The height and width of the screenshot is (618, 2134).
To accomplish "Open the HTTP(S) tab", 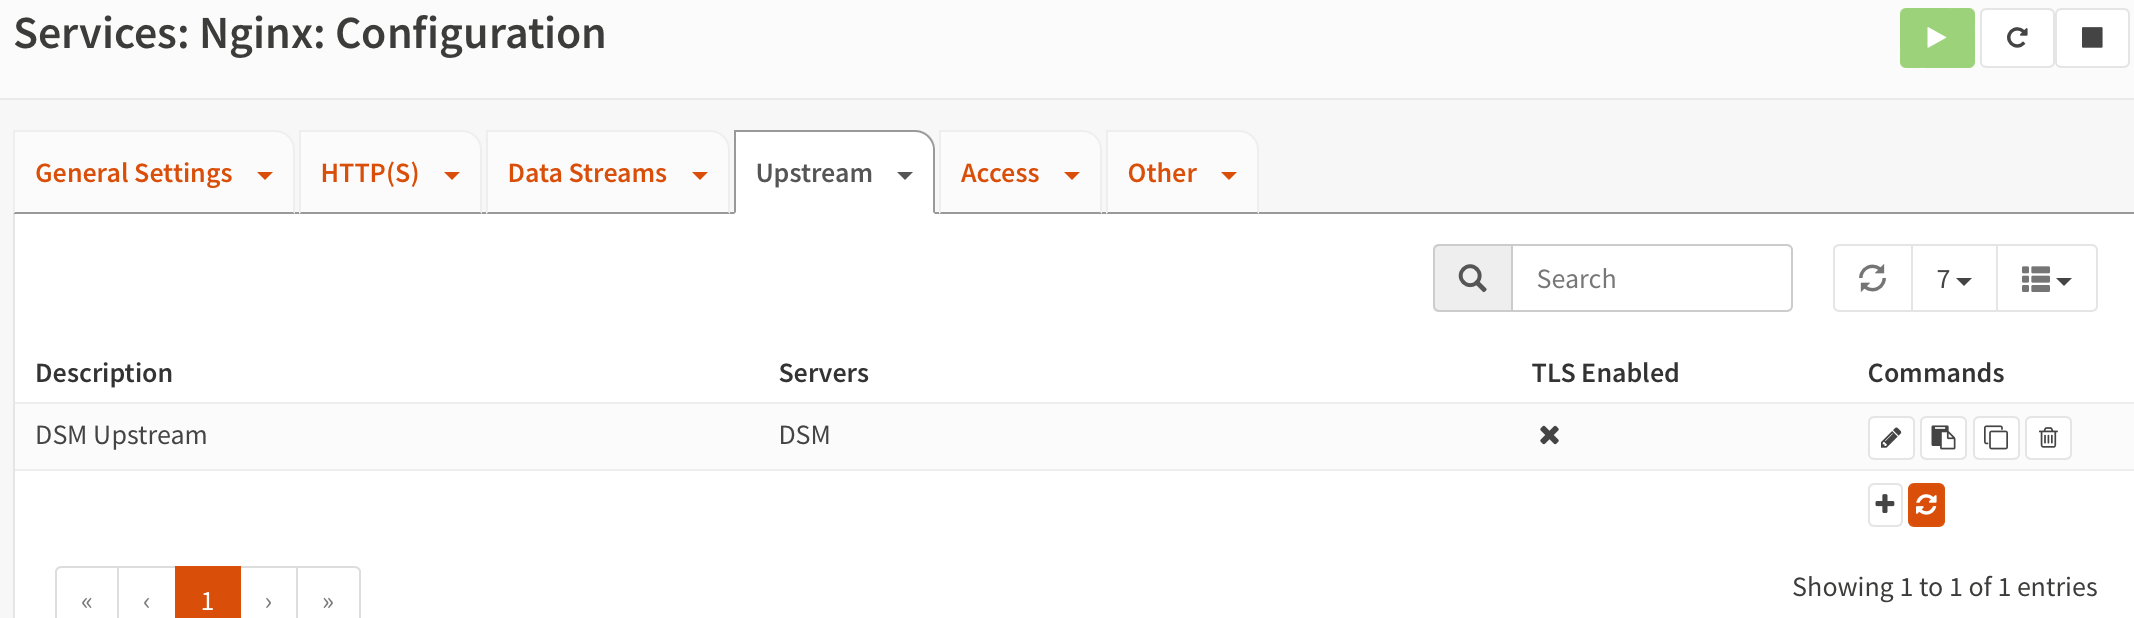I will click(x=370, y=173).
